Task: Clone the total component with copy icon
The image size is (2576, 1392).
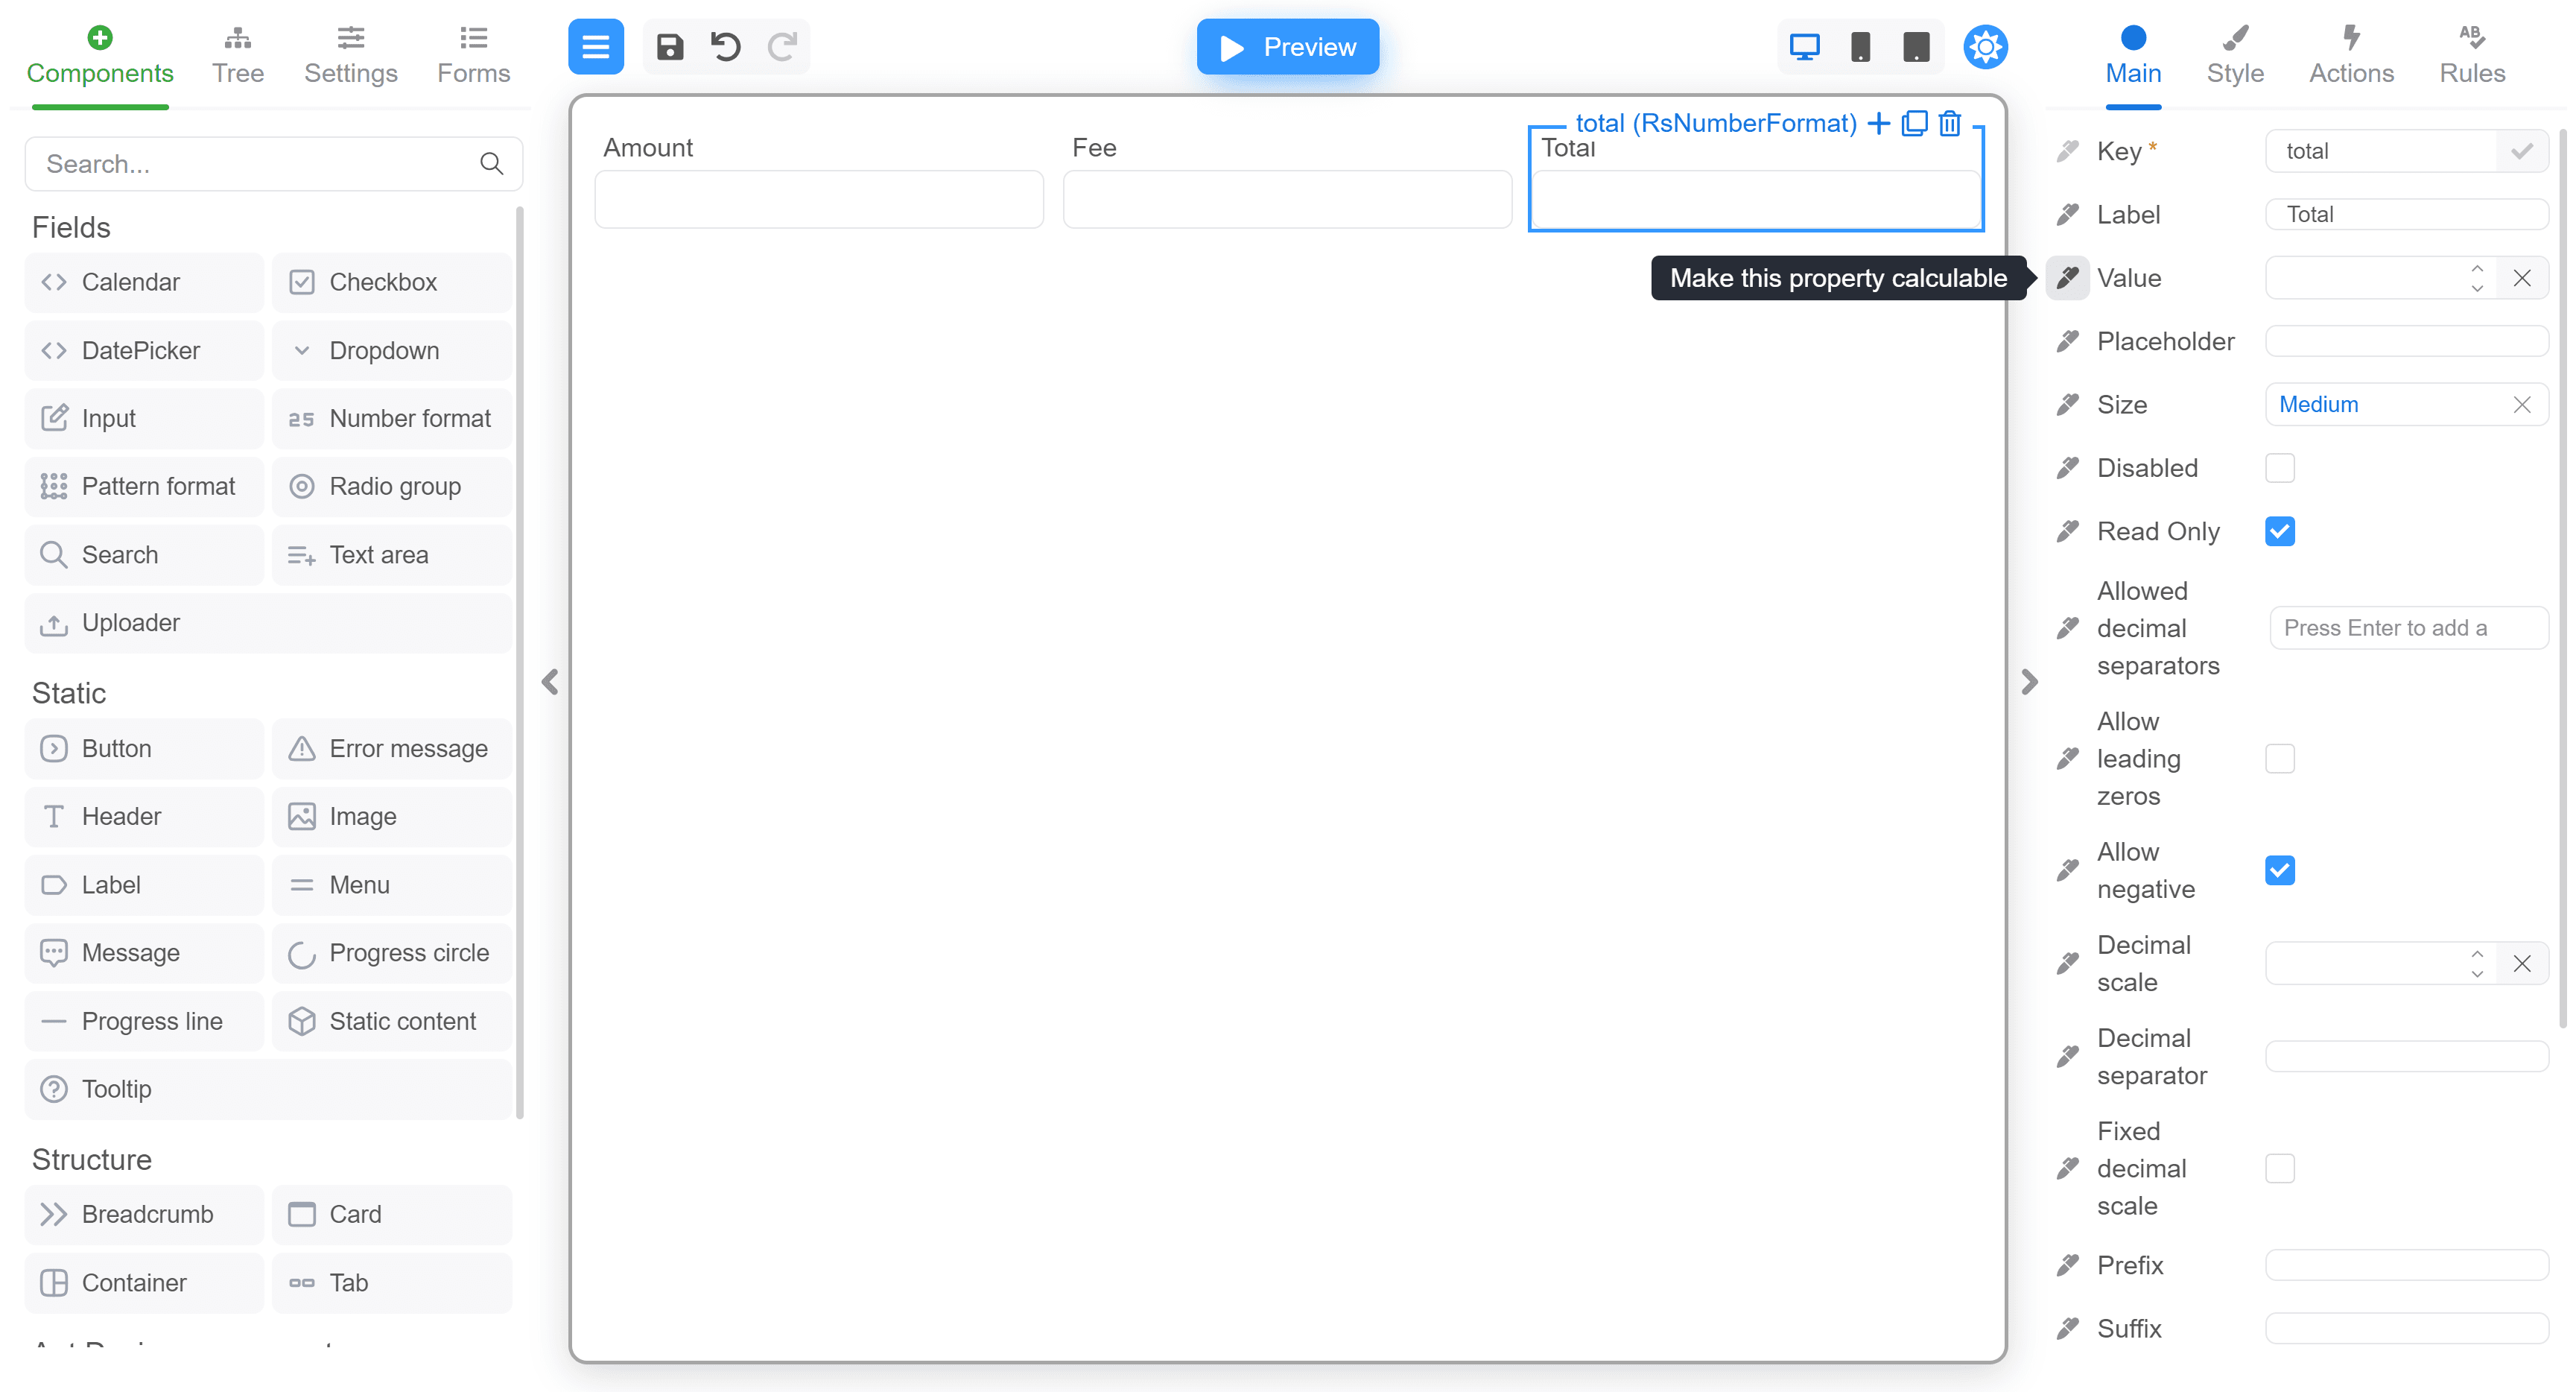Action: coord(1914,123)
